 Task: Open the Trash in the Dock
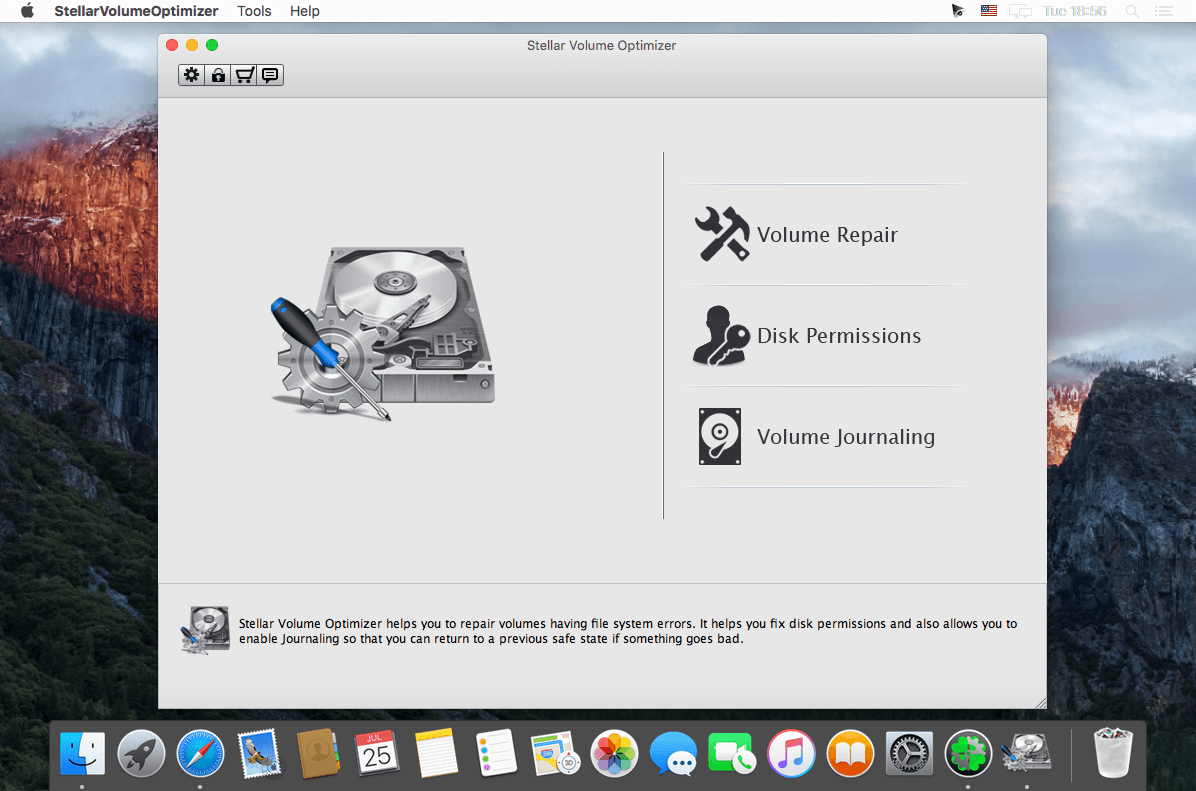pyautogui.click(x=1113, y=753)
